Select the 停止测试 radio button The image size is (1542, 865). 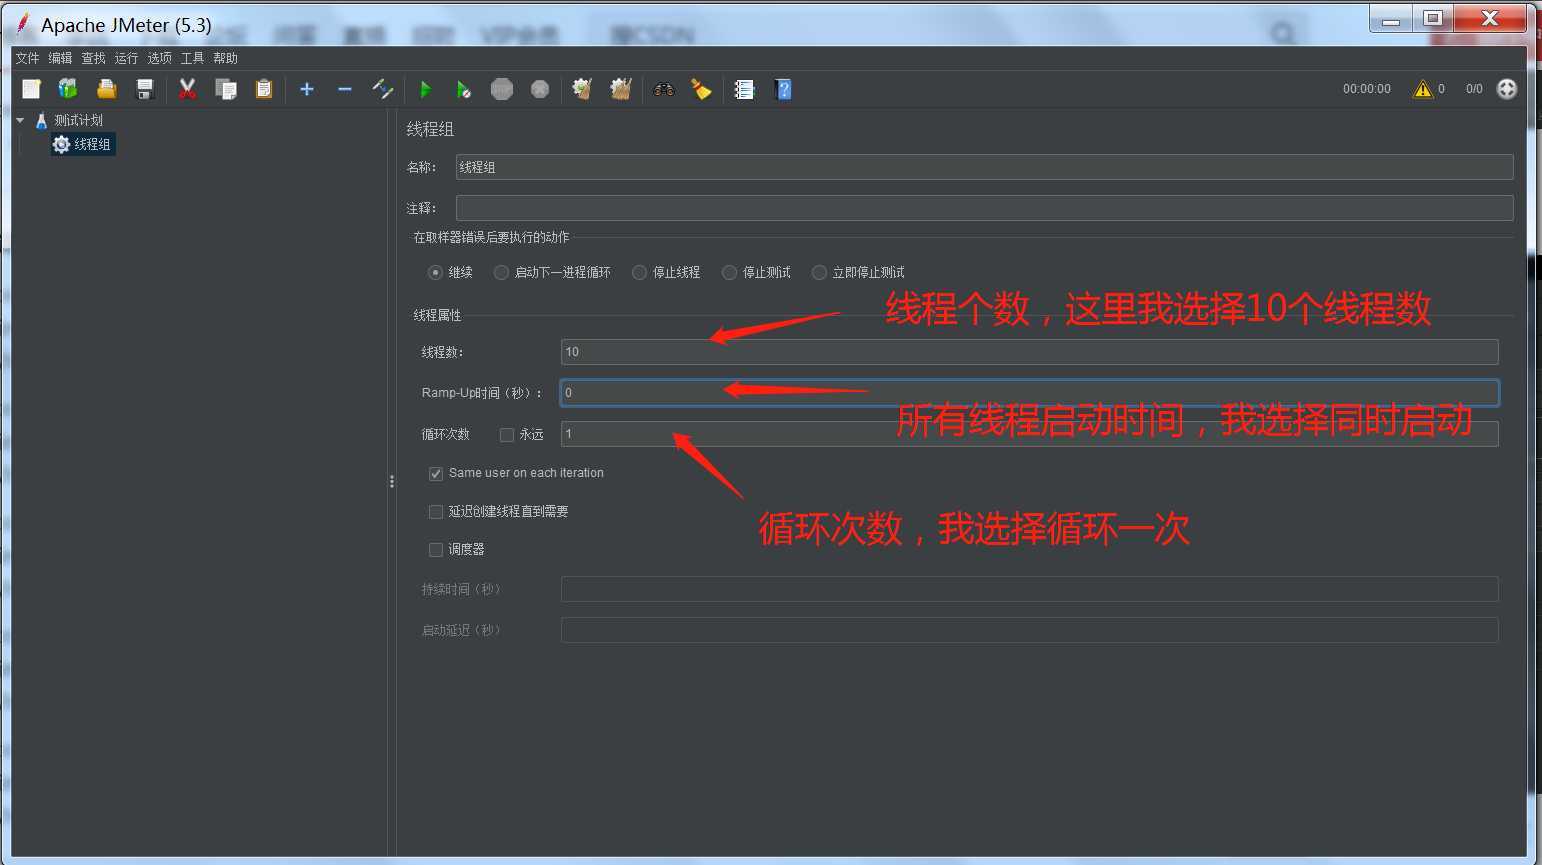click(x=729, y=272)
